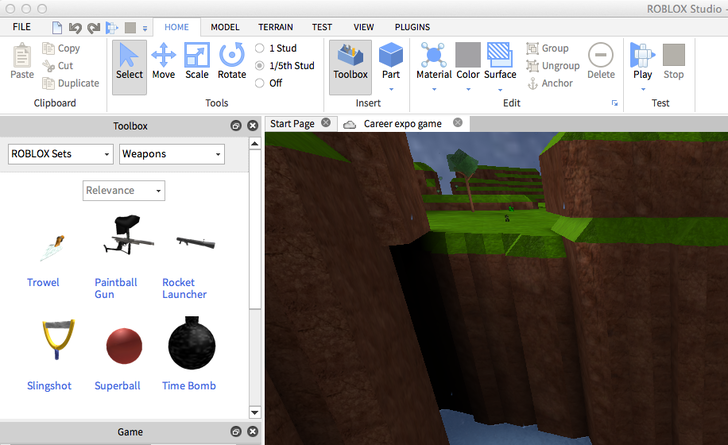Screen dimensions: 728x445
Task: Cut the selection with Cut
Action: tap(58, 65)
